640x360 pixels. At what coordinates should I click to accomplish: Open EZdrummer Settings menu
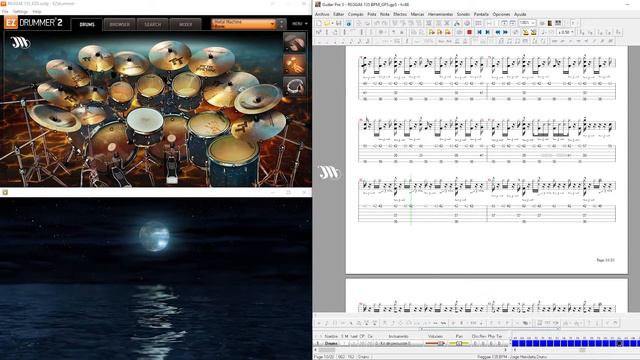click(20, 11)
